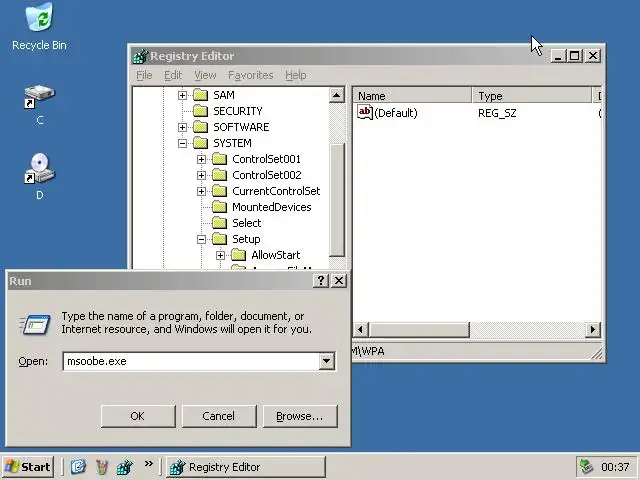Click the Registry Editor quick launch icon

point(125,467)
